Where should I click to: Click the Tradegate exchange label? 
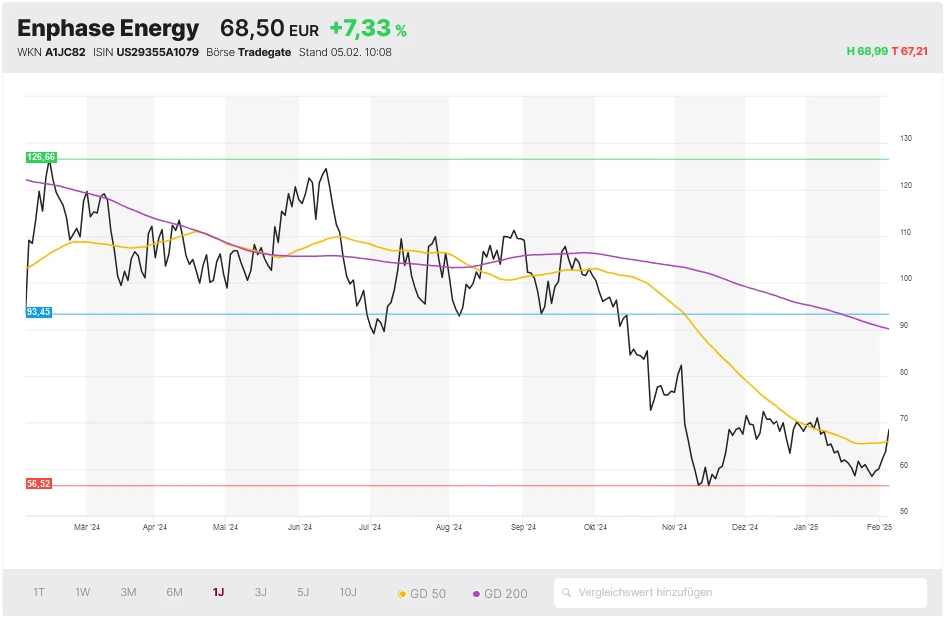265,52
